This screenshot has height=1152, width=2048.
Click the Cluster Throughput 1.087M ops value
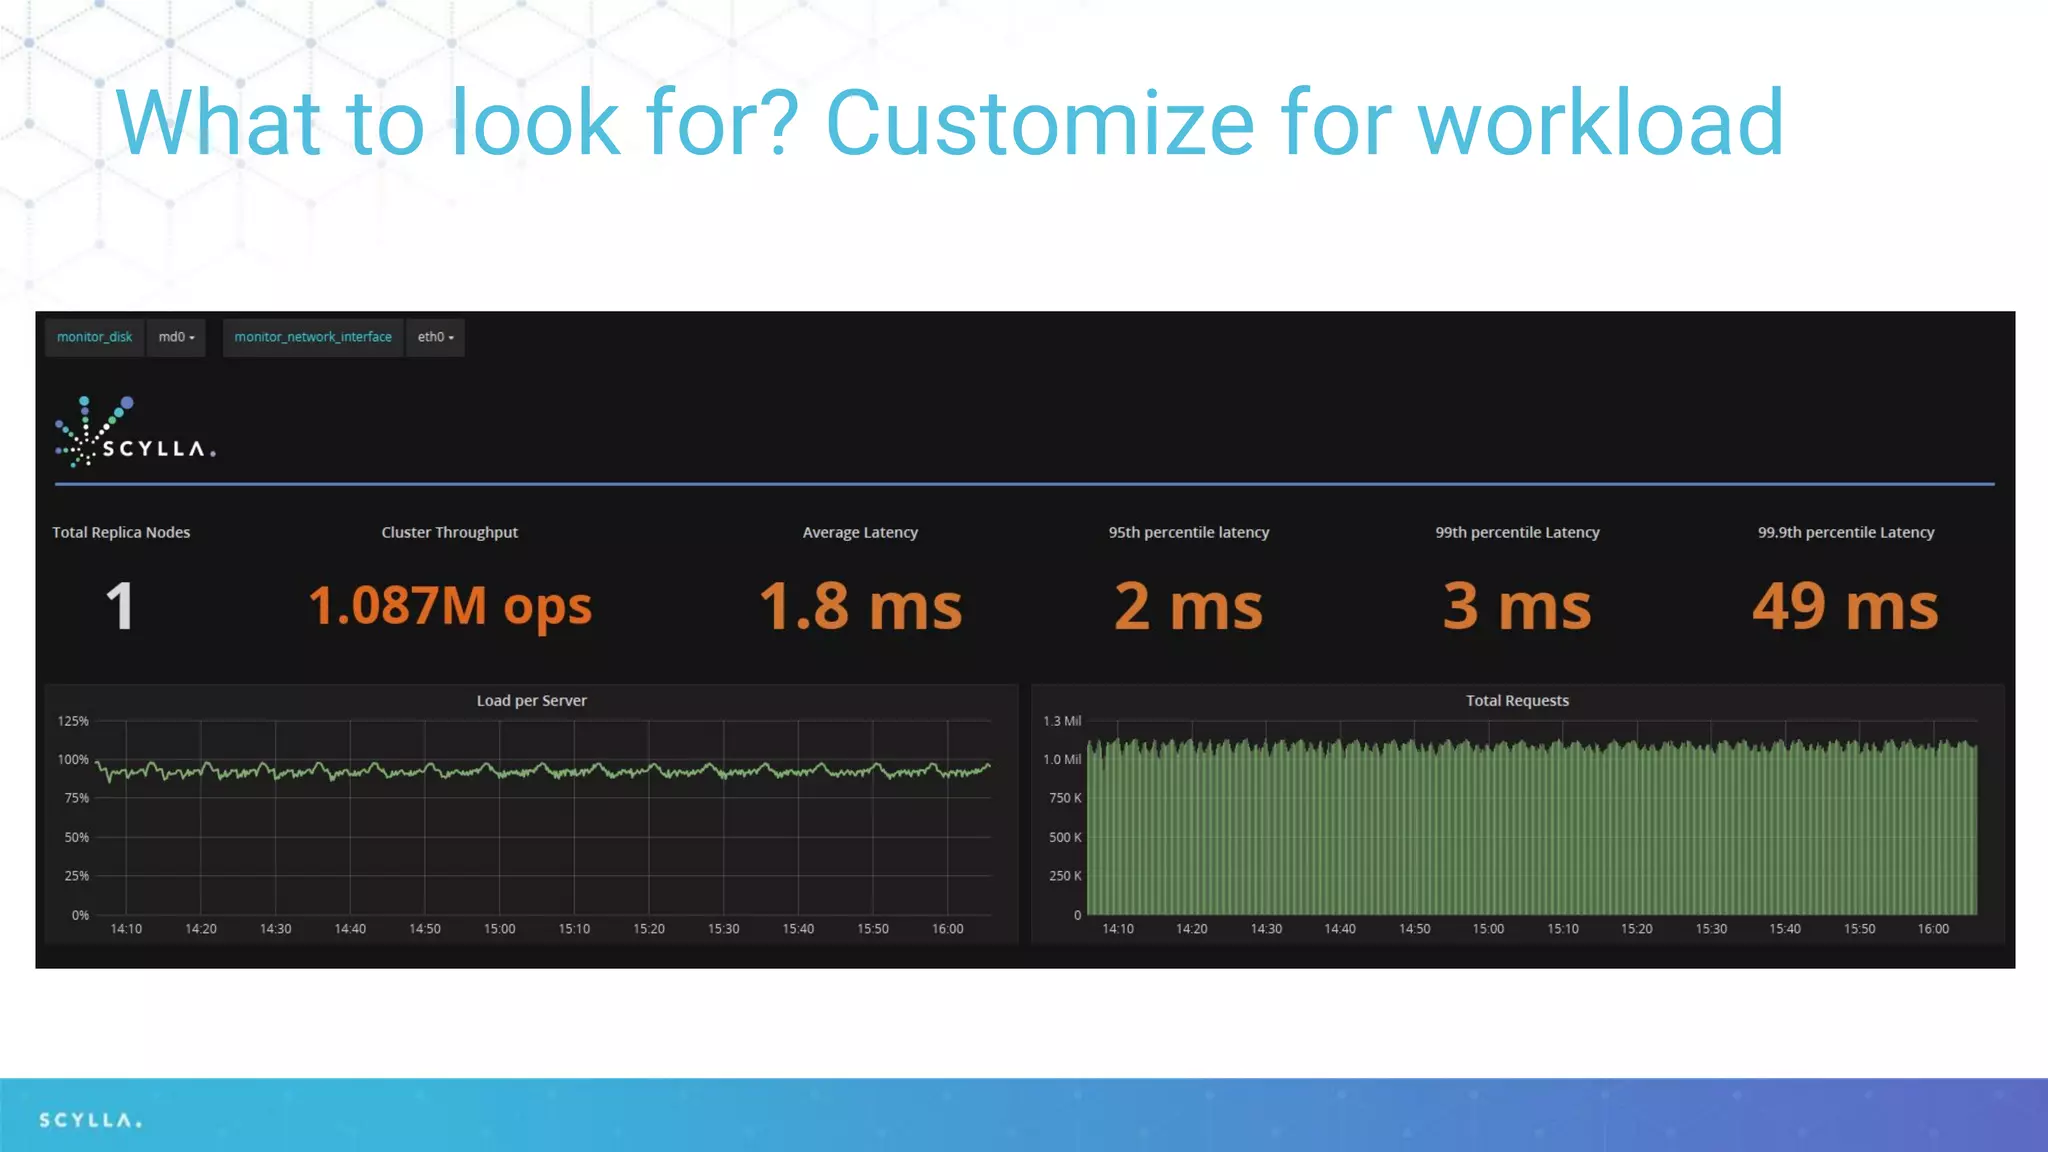coord(449,606)
